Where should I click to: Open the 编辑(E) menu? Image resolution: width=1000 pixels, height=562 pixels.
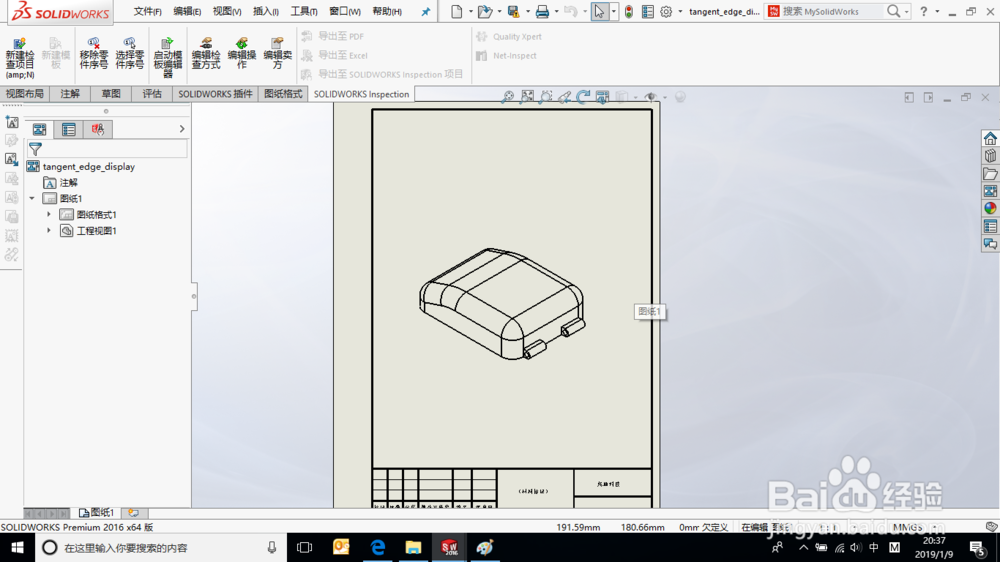(188, 11)
